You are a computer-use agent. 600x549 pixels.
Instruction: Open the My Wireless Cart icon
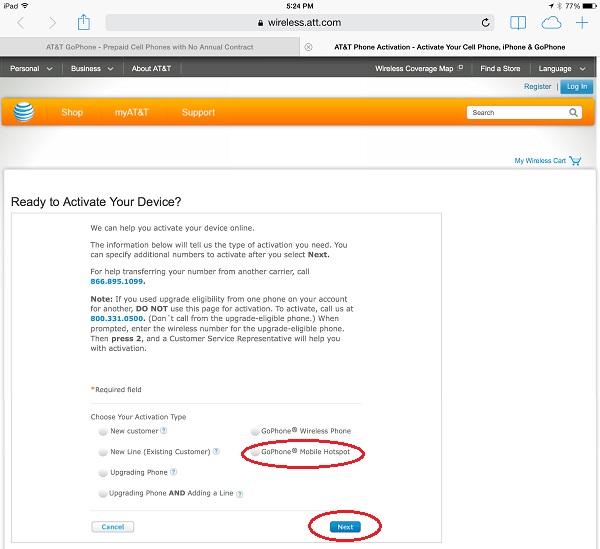pos(575,160)
